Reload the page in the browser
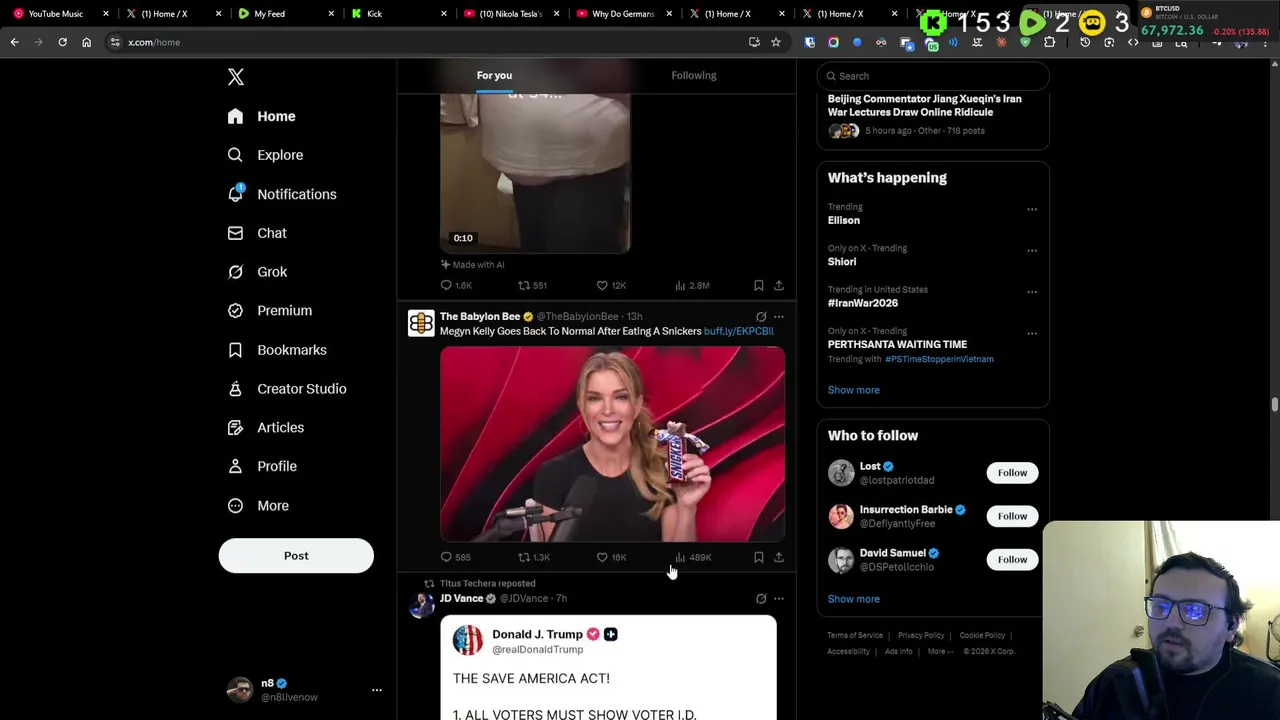1280x720 pixels. [x=62, y=42]
